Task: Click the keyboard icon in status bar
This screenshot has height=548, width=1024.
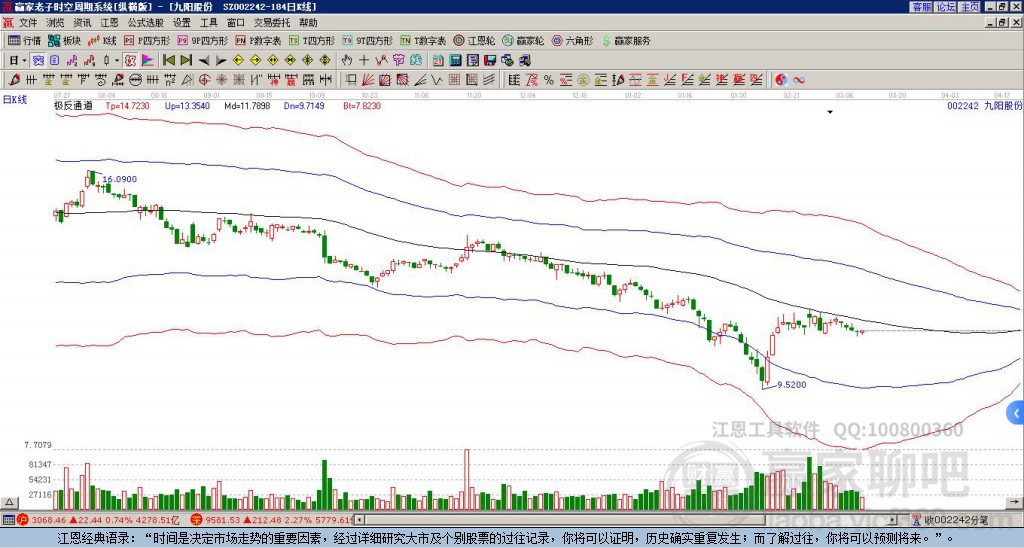Action: click(8, 520)
